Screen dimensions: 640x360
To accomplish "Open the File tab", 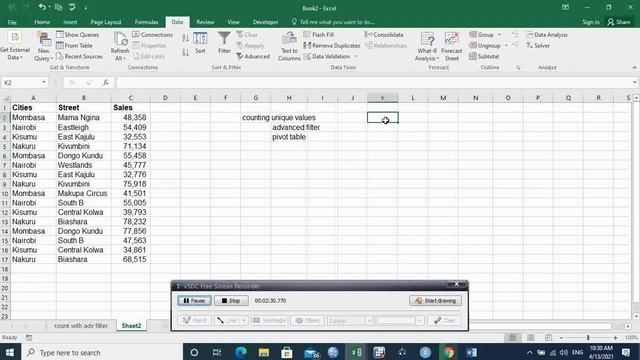I will pos(12,22).
